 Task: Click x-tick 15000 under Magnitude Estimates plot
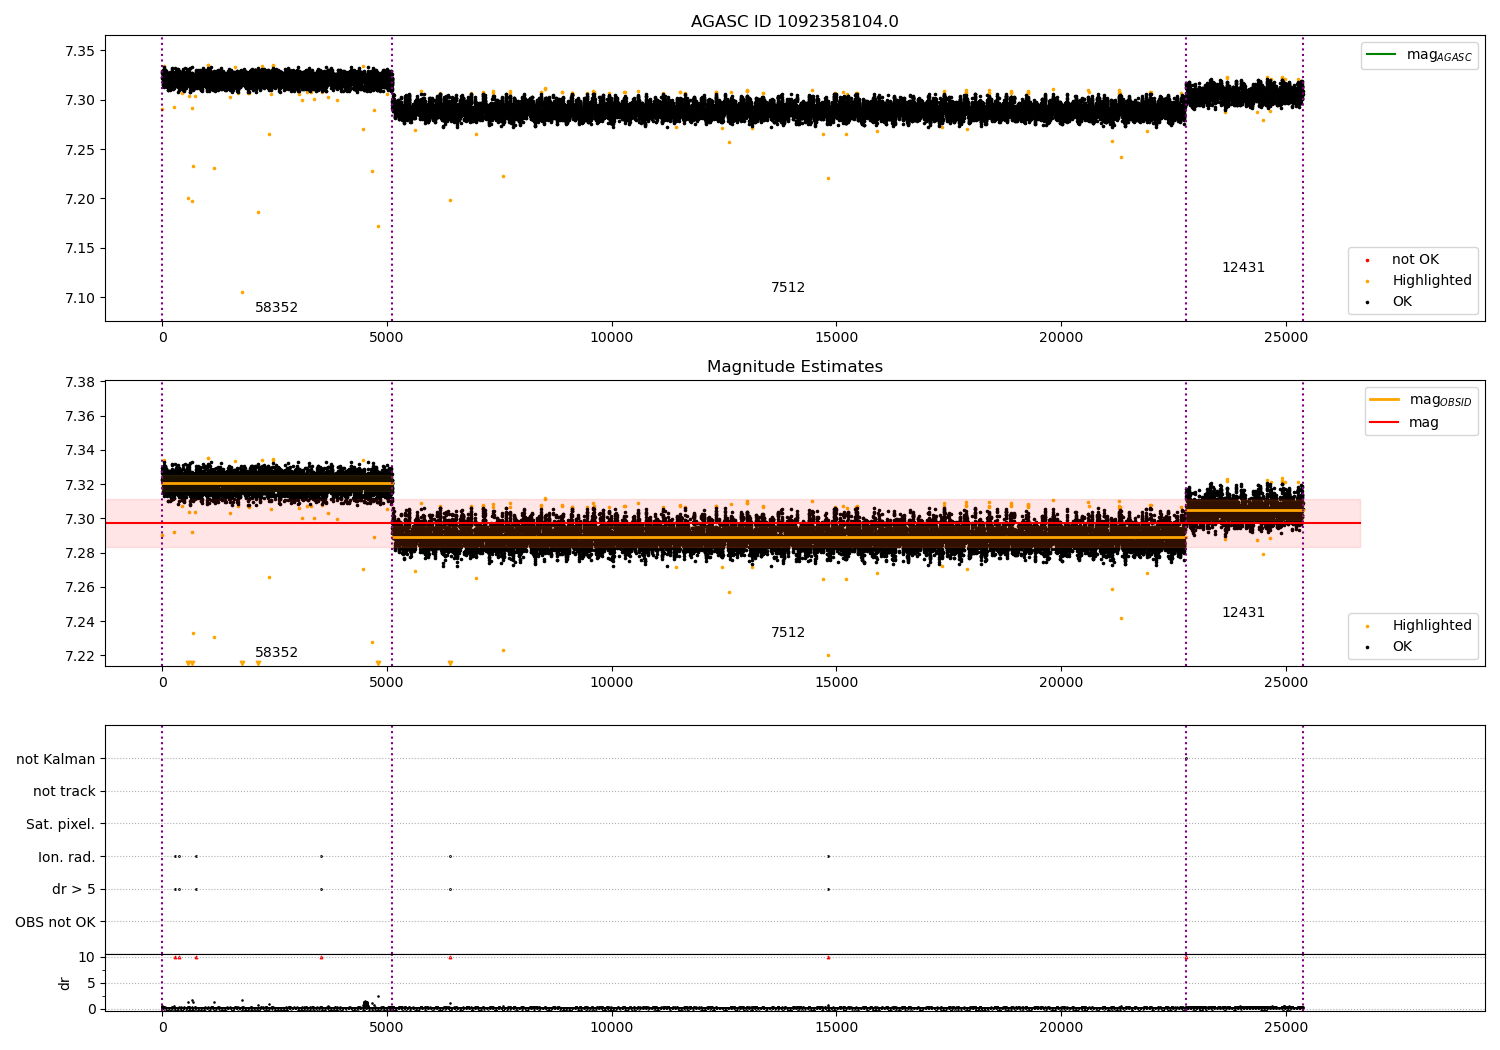tap(836, 683)
